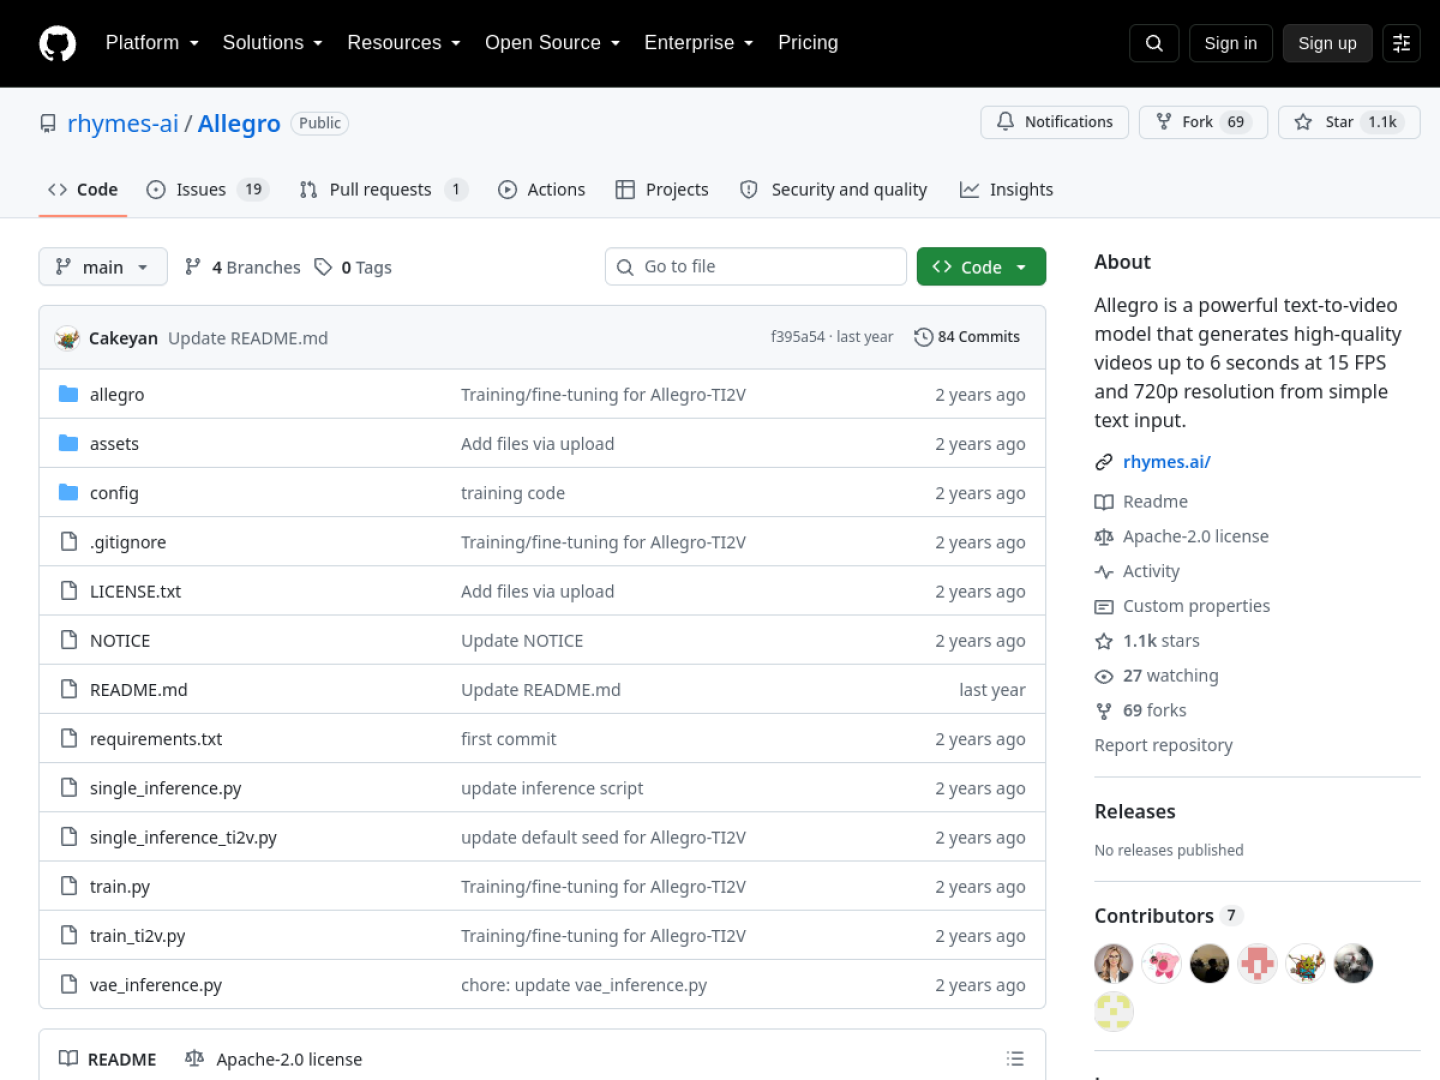Click the assets folder icon

point(68,443)
